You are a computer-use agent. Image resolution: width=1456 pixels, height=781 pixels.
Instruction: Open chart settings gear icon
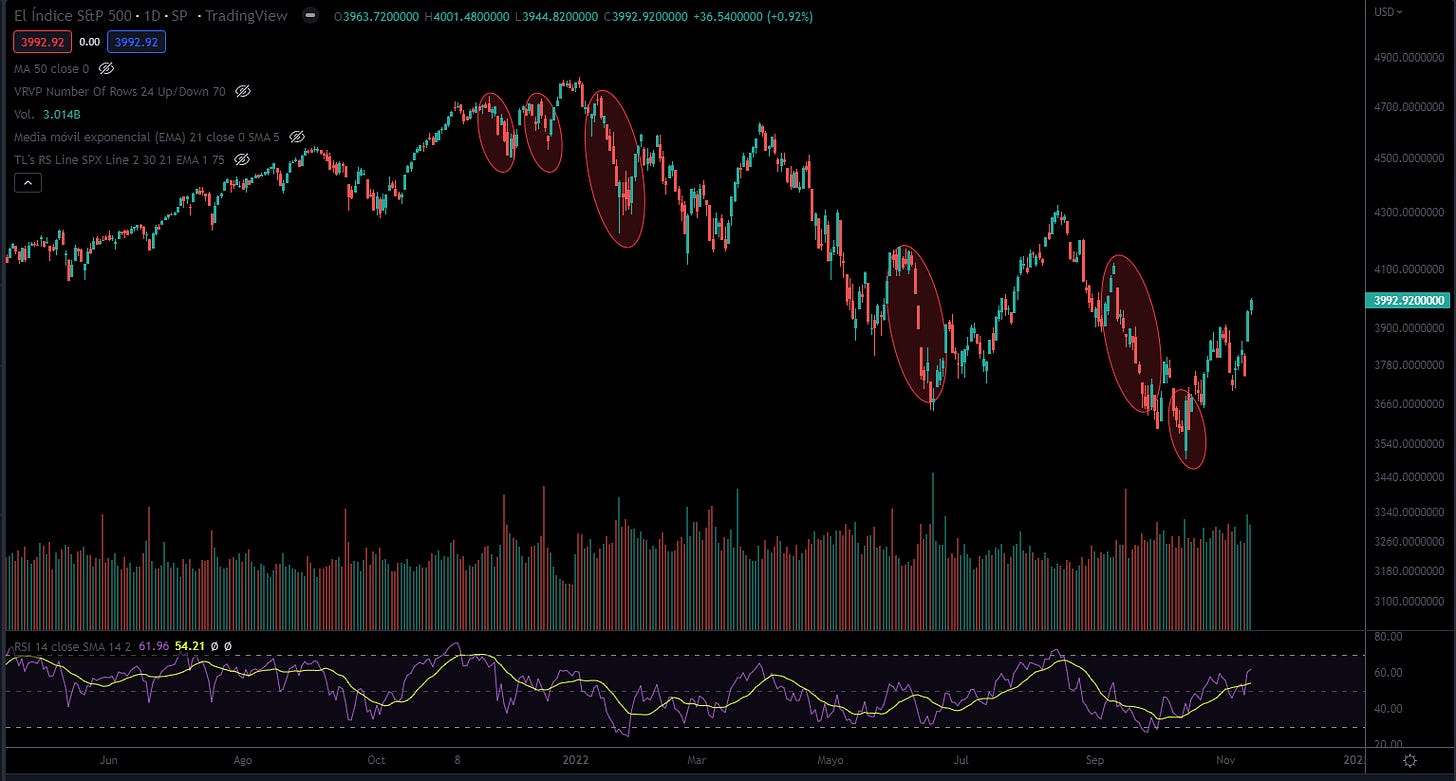point(1410,761)
